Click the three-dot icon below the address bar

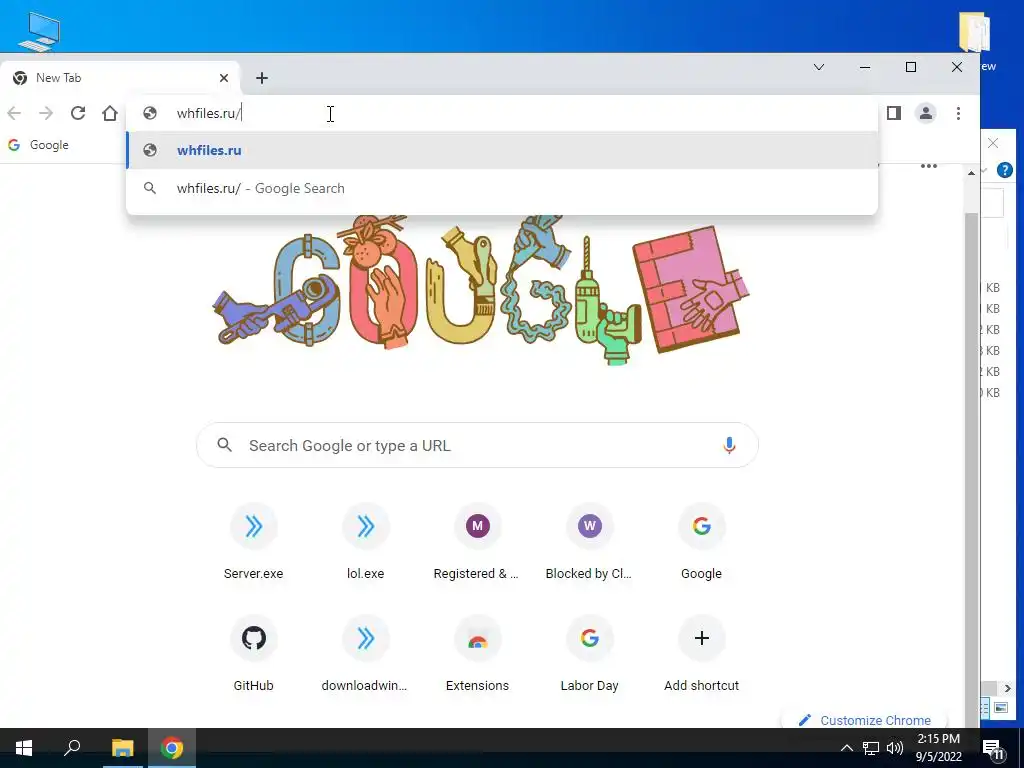click(929, 166)
